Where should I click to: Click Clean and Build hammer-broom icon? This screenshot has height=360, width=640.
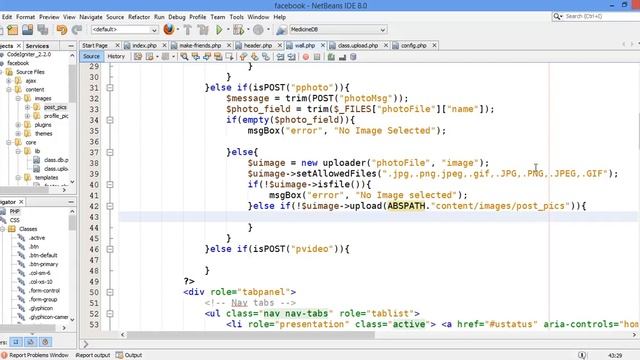click(x=203, y=30)
